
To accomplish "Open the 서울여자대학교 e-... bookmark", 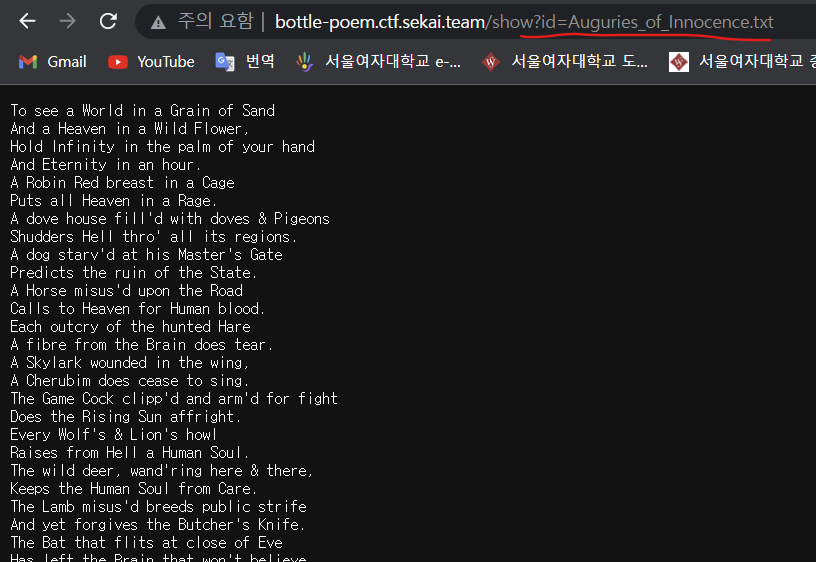I will coord(393,61).
